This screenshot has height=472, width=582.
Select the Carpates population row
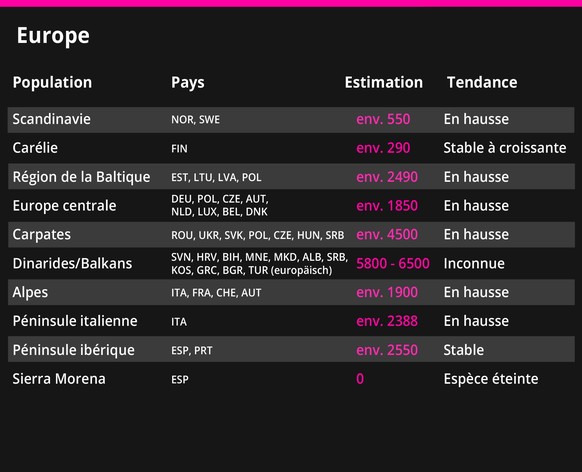tap(291, 235)
